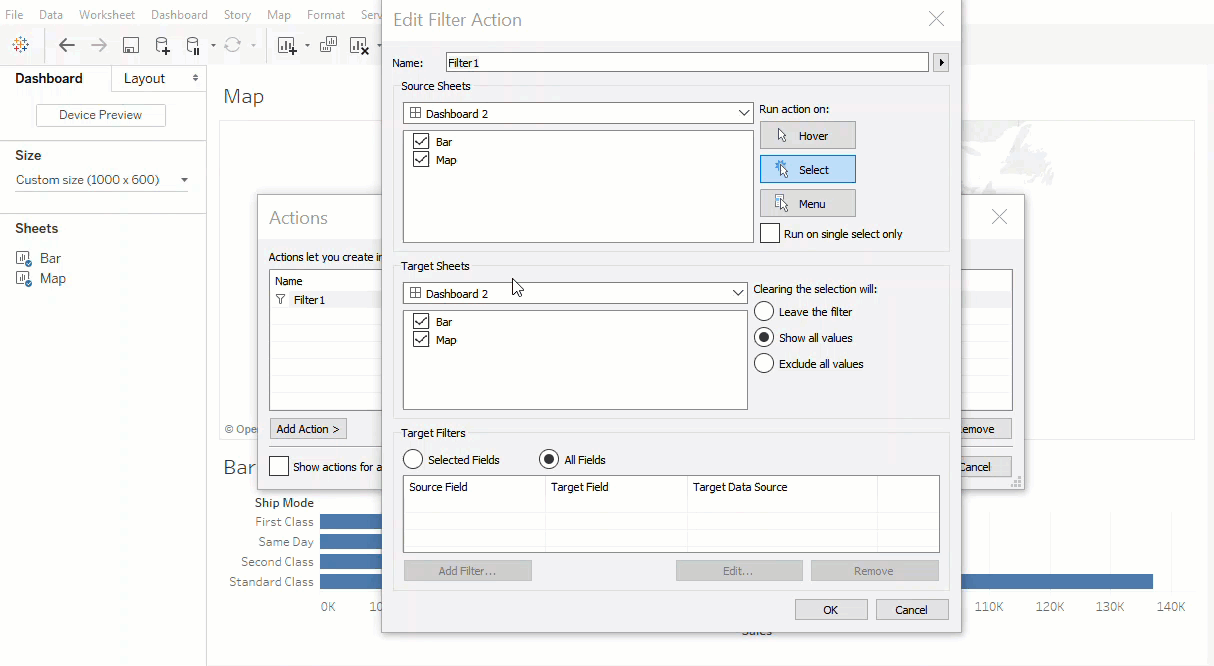Click the clear sheet icon
The width and height of the screenshot is (1214, 666).
[359, 45]
